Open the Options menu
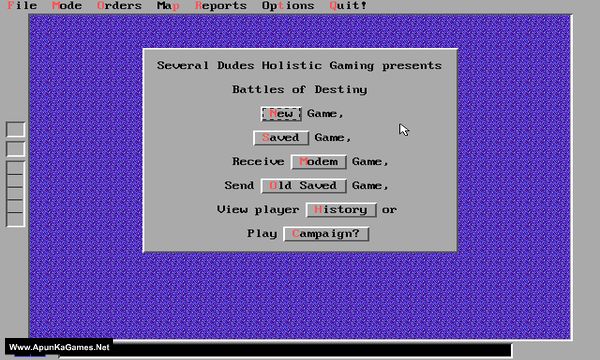The height and width of the screenshot is (360, 600). pos(288,6)
